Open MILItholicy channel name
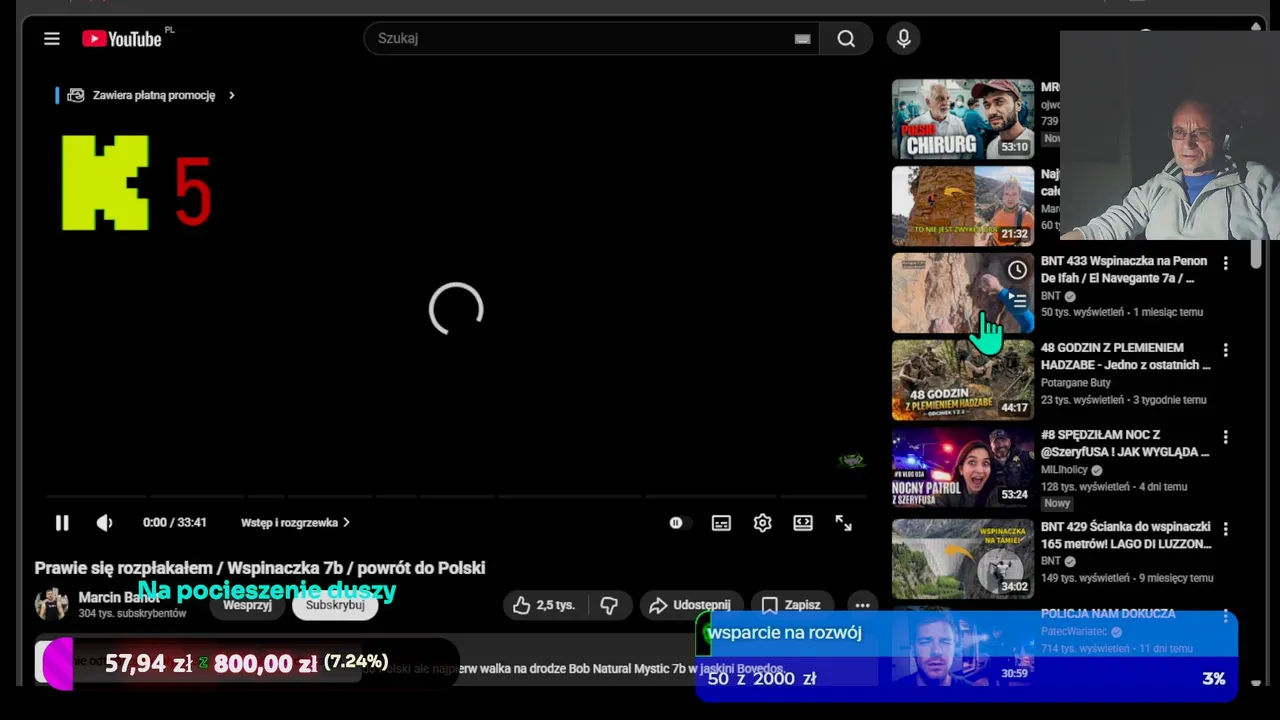The width and height of the screenshot is (1280, 720). pyautogui.click(x=1065, y=470)
